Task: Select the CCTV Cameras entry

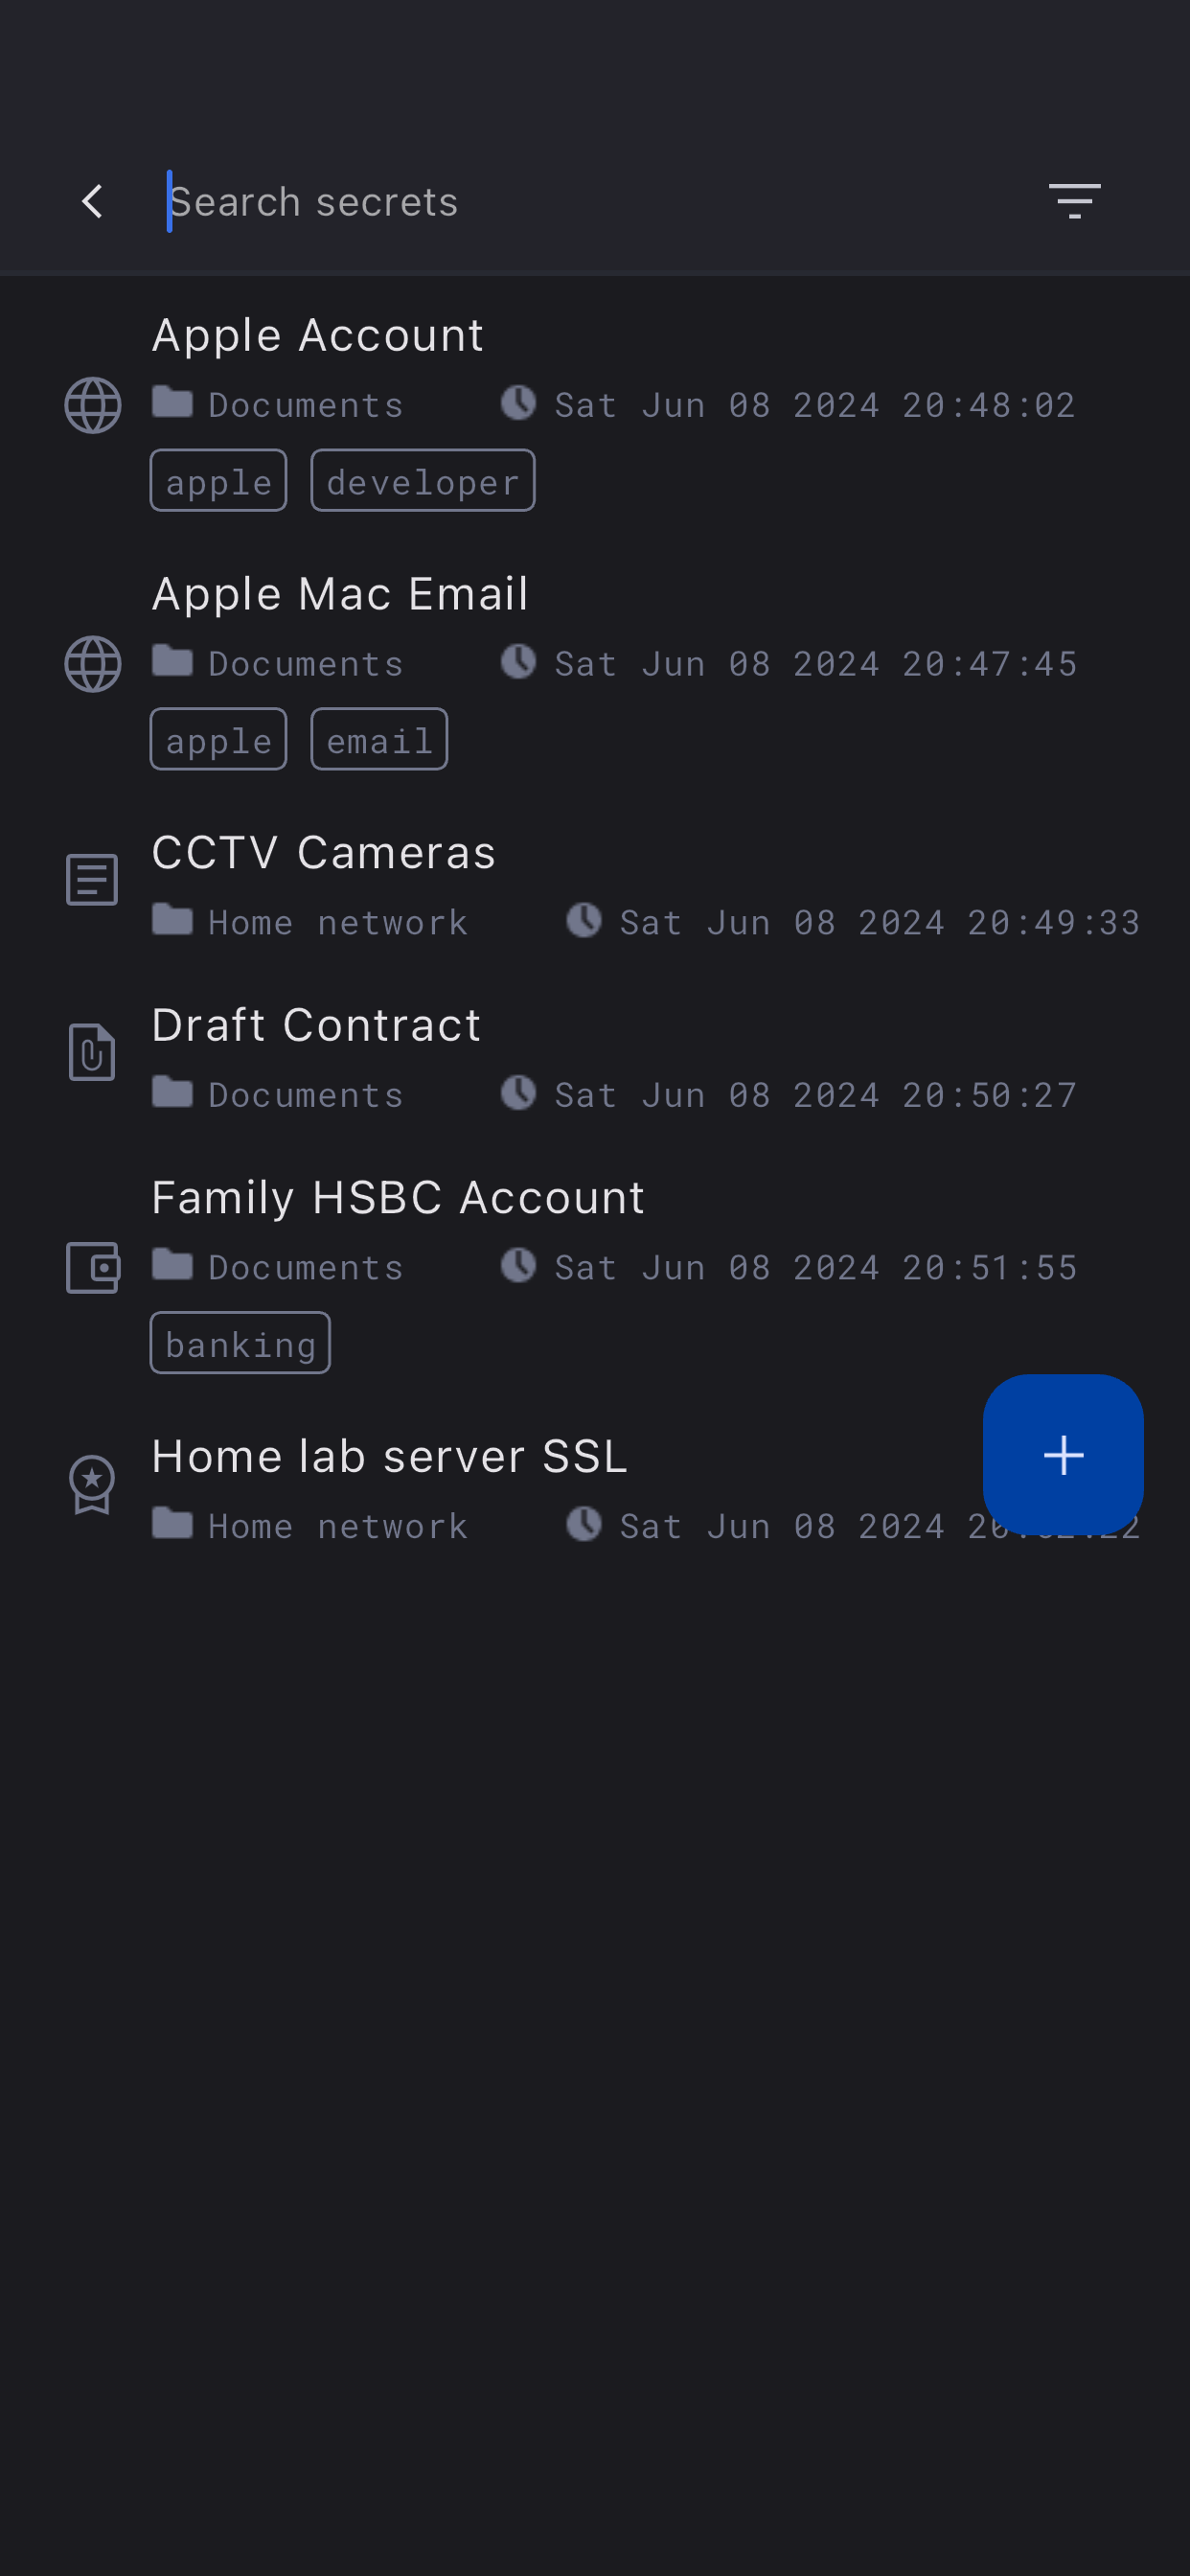Action: coord(323,854)
